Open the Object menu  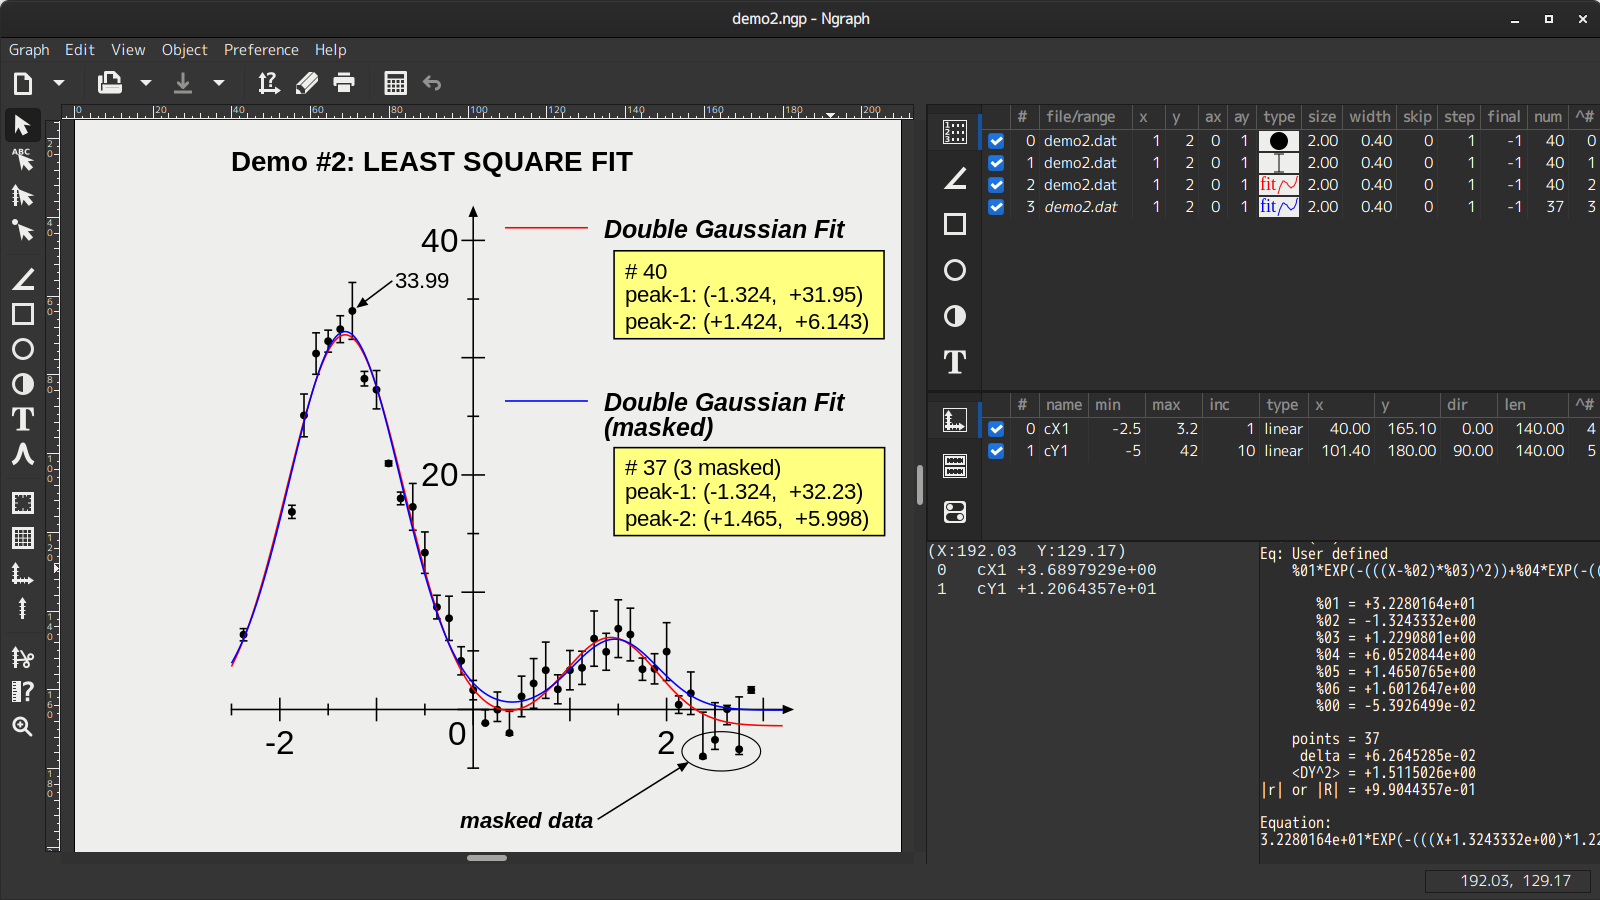[184, 50]
